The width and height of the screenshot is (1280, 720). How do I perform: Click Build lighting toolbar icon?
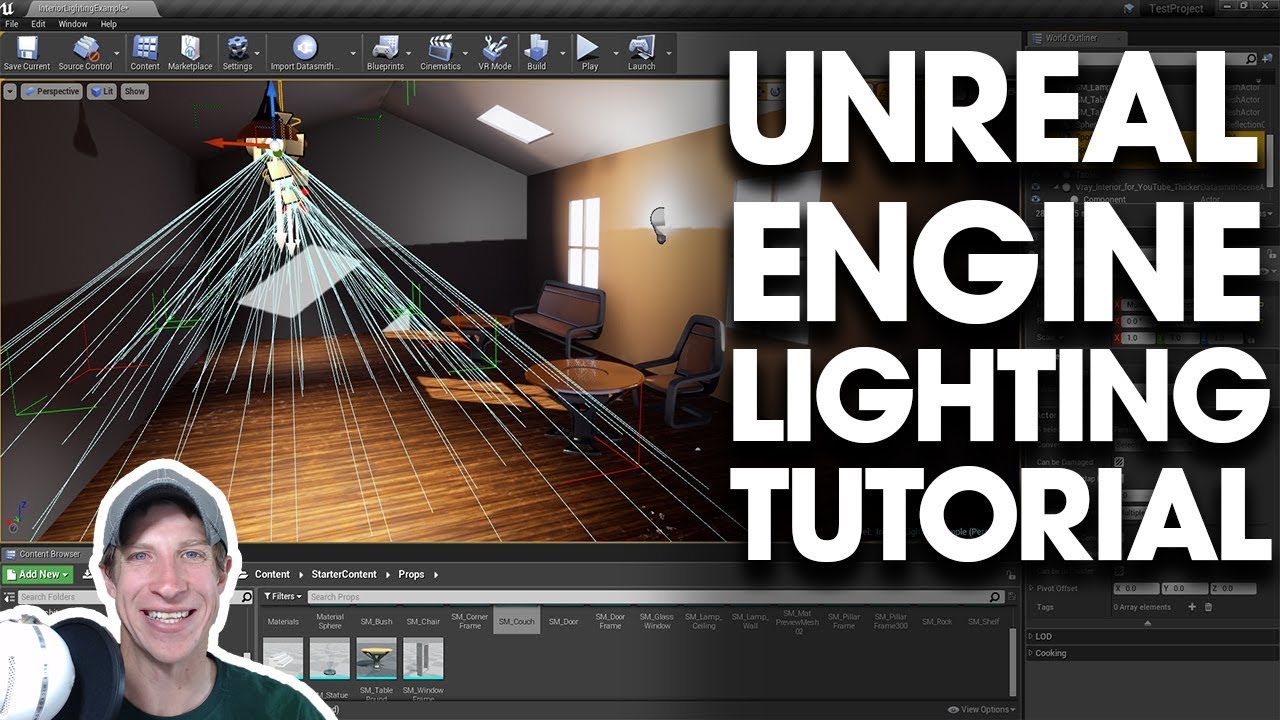(537, 53)
